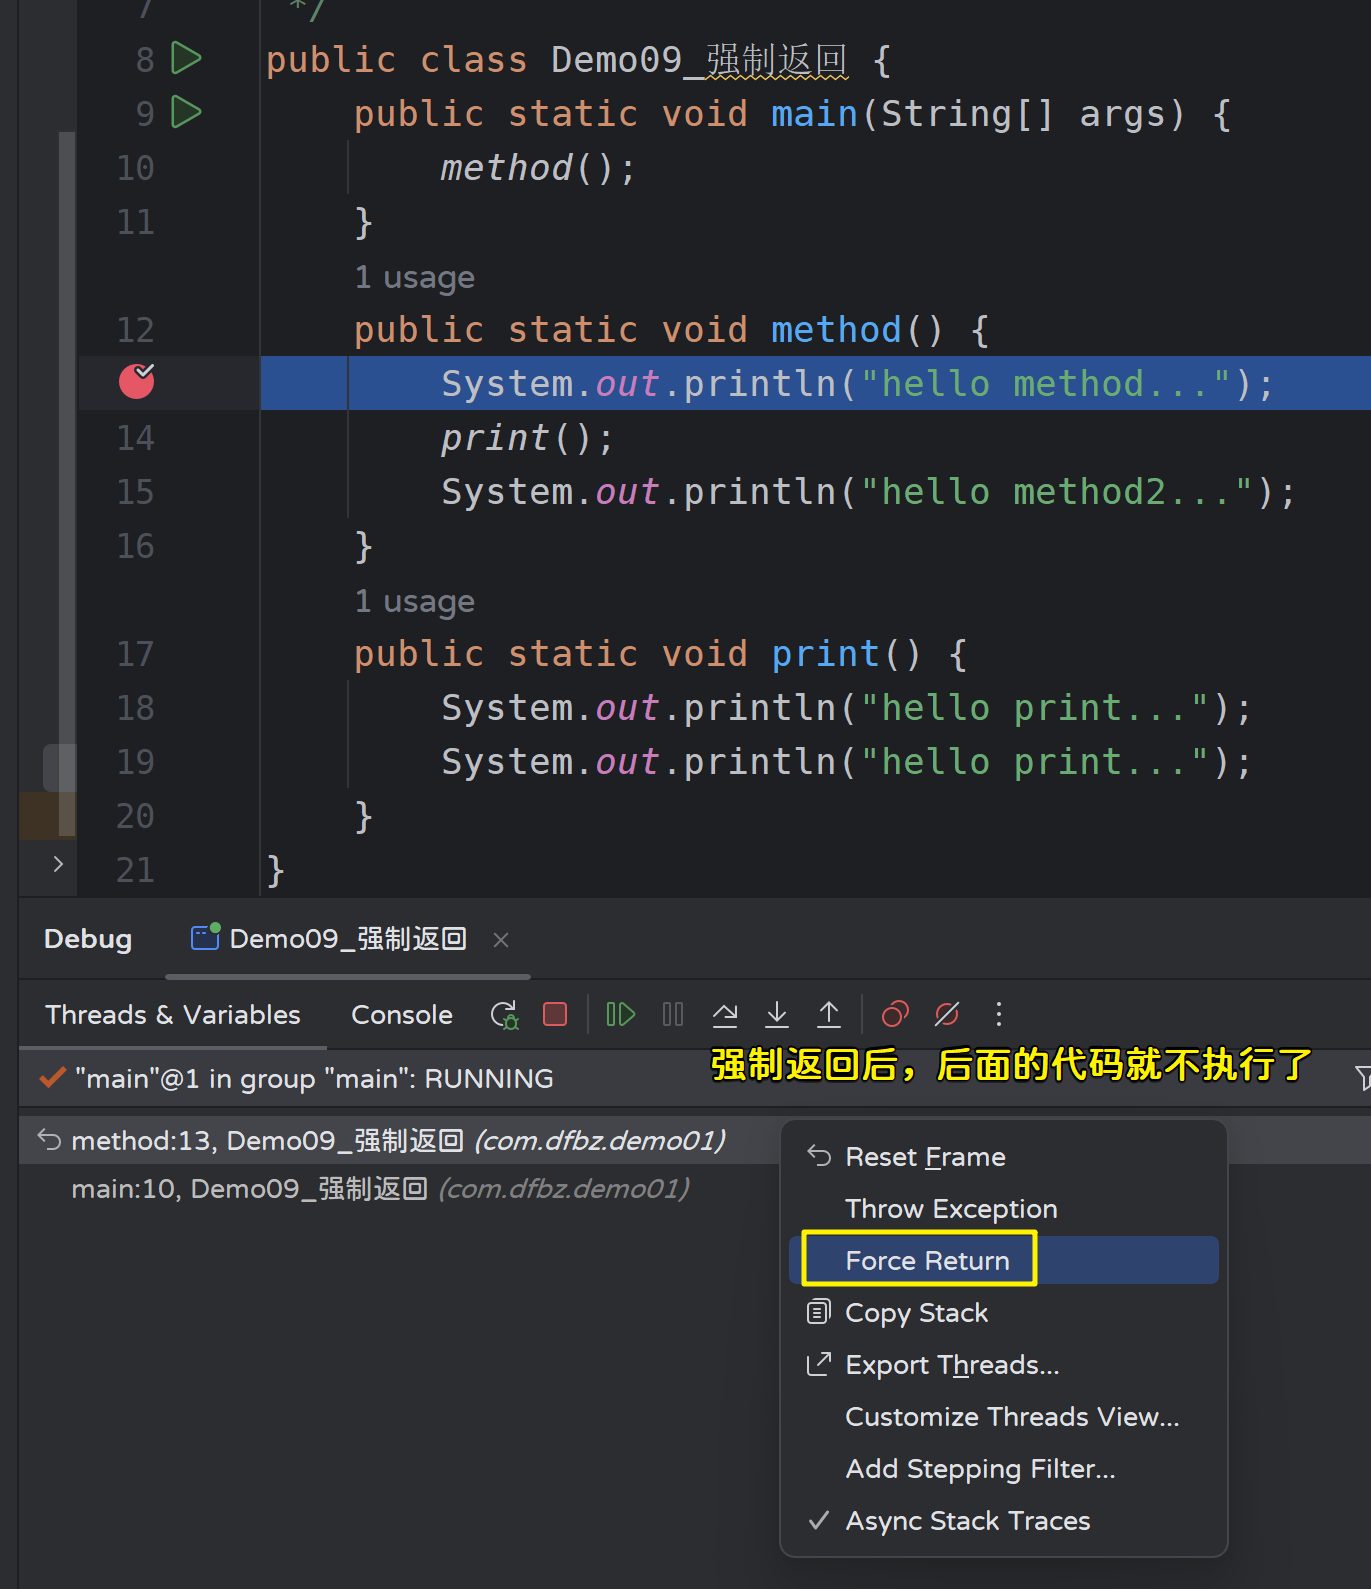
Task: Switch to the Threads & Variables tab
Action: (173, 1015)
